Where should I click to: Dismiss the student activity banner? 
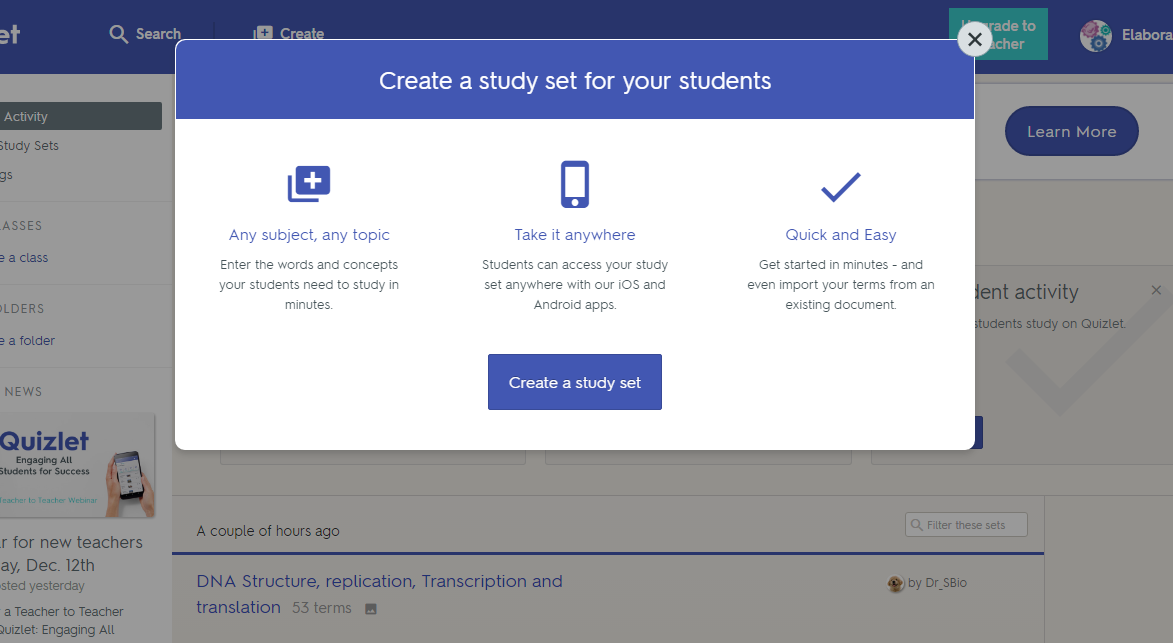[1156, 291]
